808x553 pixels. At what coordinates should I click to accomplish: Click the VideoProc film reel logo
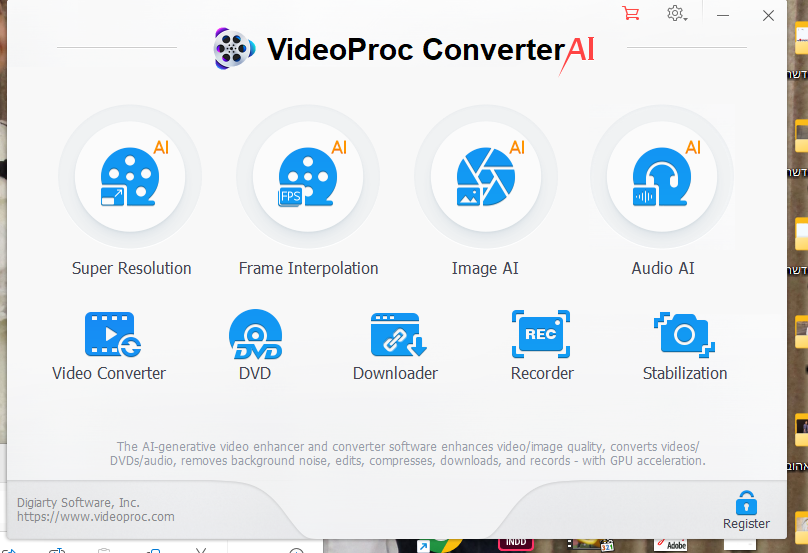click(234, 49)
